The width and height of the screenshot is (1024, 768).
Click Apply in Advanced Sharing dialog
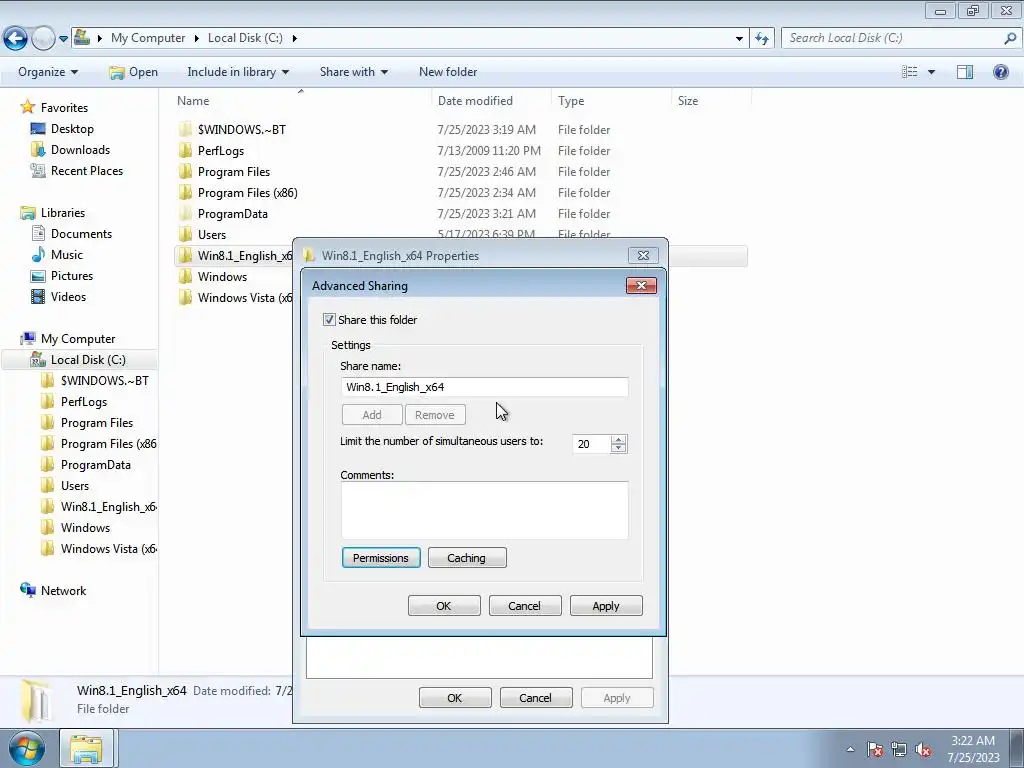pyautogui.click(x=606, y=606)
